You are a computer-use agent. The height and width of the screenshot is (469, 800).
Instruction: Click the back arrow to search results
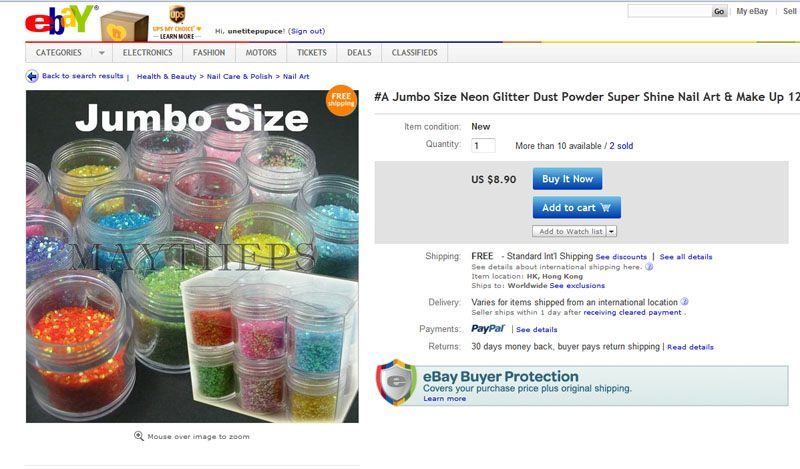pos(32,76)
